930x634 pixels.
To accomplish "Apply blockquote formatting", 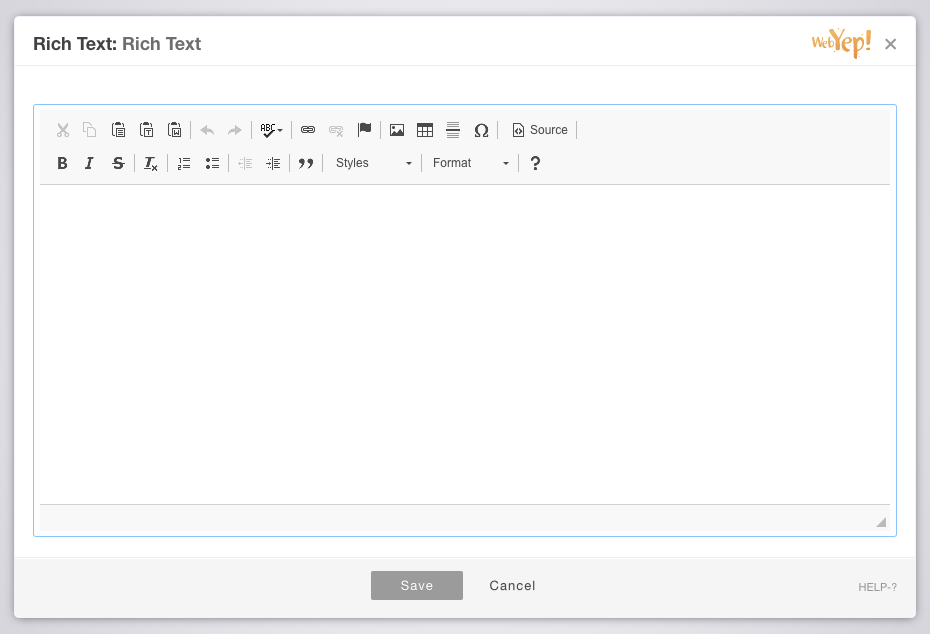I will [x=306, y=163].
